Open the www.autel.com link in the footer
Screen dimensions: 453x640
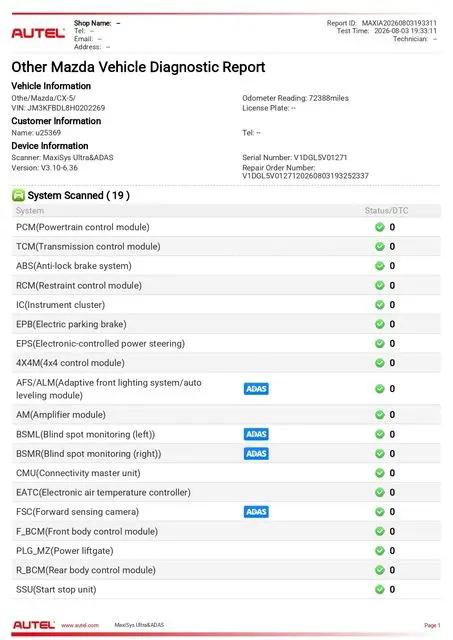click(80, 625)
